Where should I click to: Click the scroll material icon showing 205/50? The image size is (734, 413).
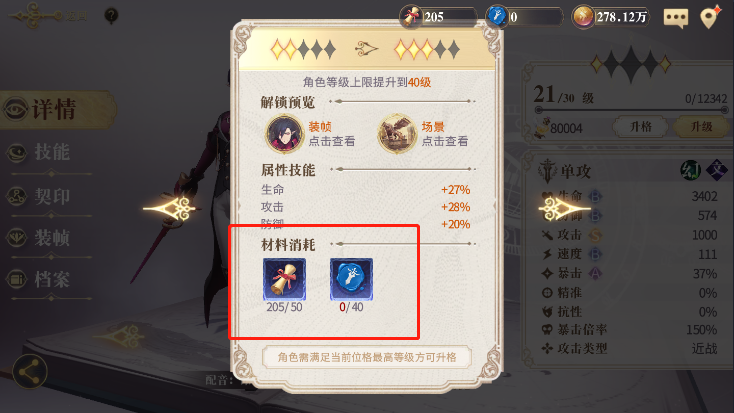click(284, 279)
